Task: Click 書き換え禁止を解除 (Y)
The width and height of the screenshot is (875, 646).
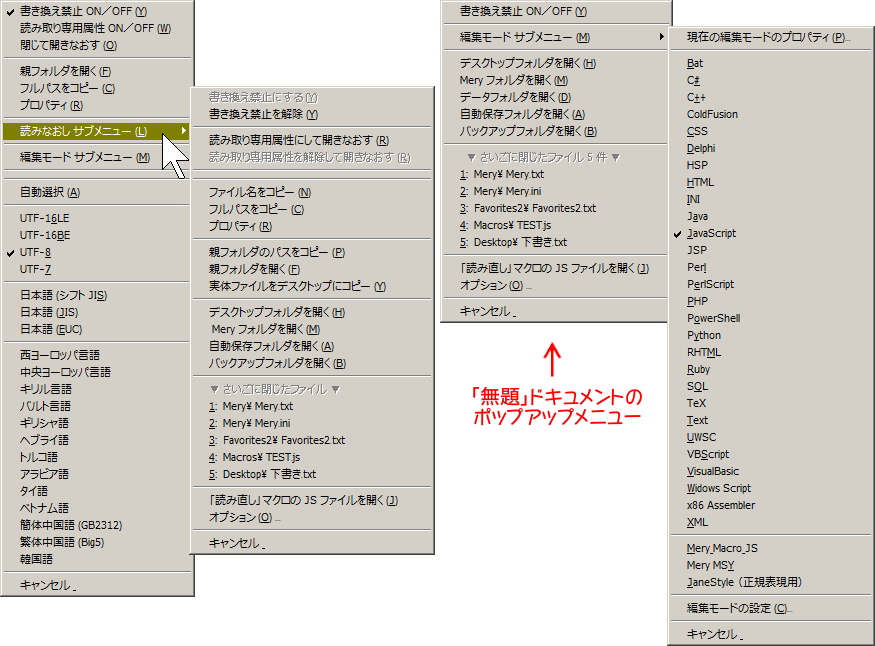Action: point(262,114)
